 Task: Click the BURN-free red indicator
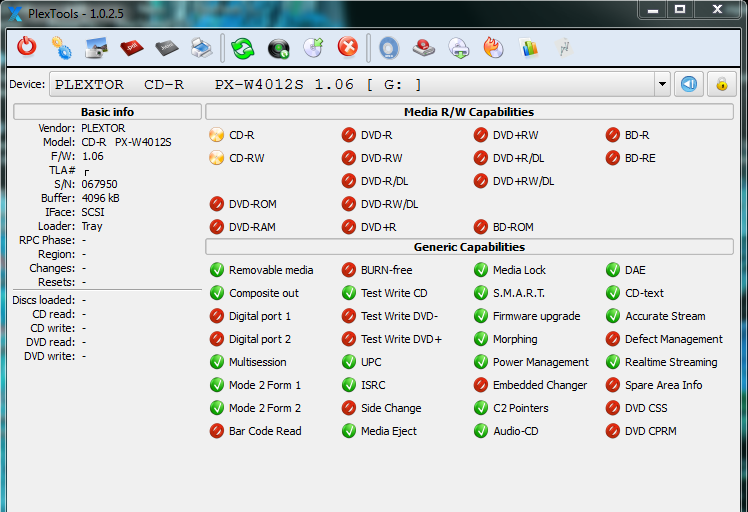[x=349, y=270]
